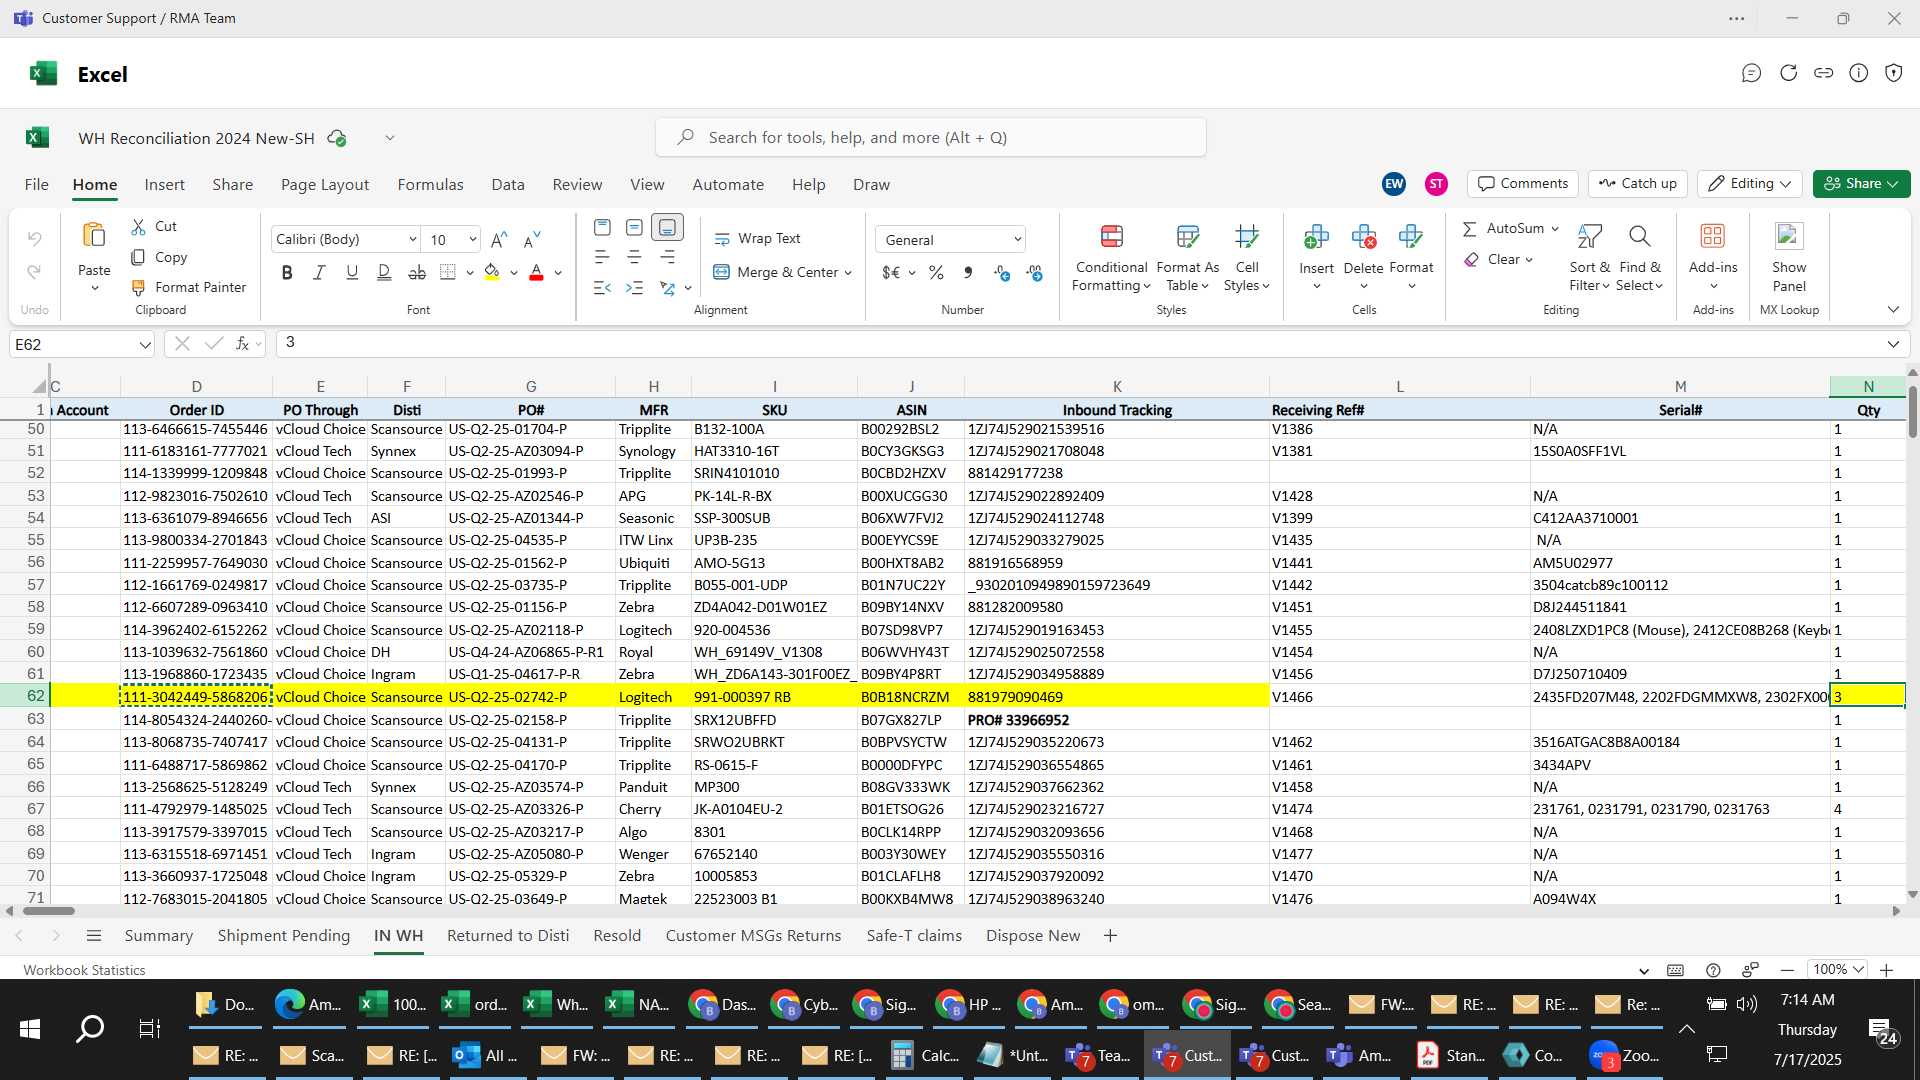Switch to Shipment Pending sheet
This screenshot has width=1920, height=1080.
coord(284,936)
